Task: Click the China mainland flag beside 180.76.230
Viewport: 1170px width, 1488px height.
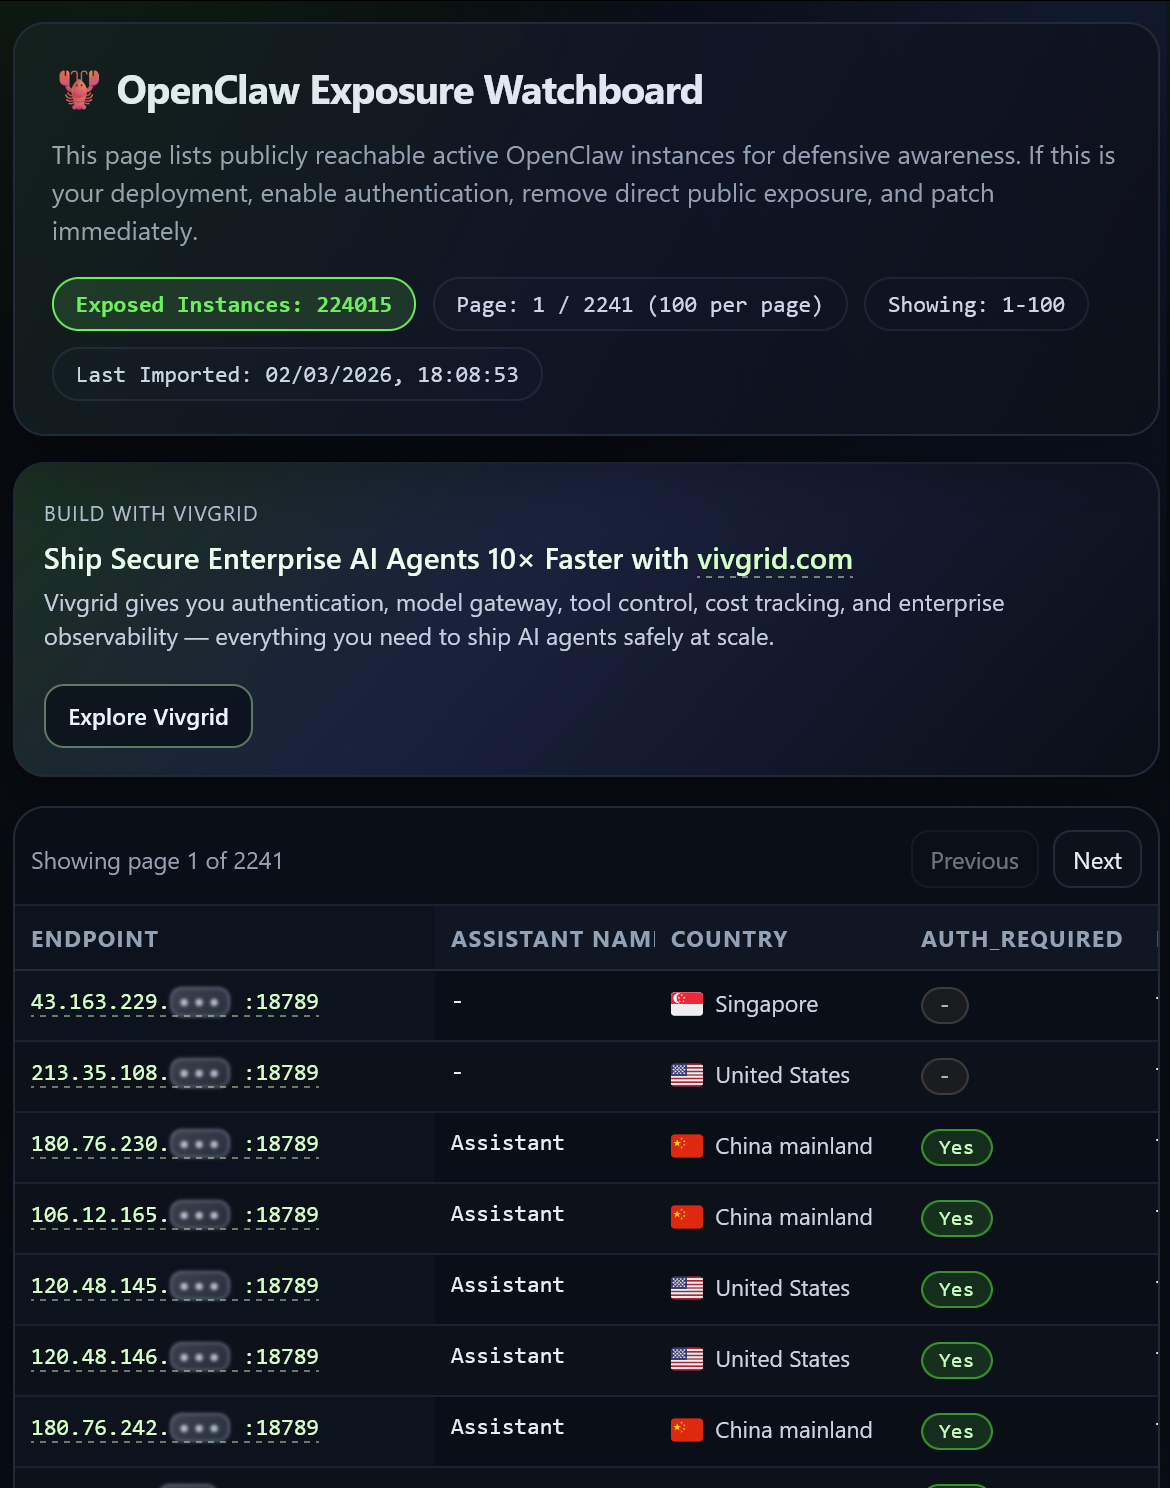Action: (686, 1146)
